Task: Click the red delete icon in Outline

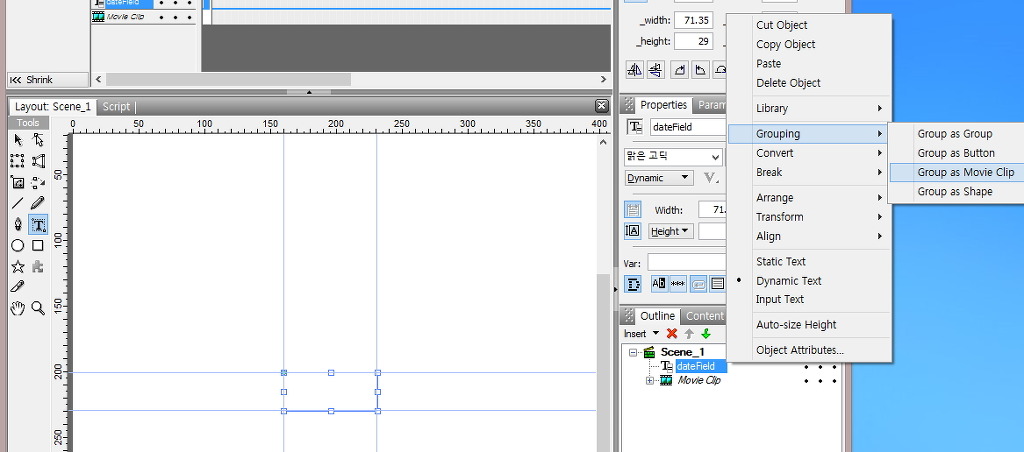Action: point(672,334)
